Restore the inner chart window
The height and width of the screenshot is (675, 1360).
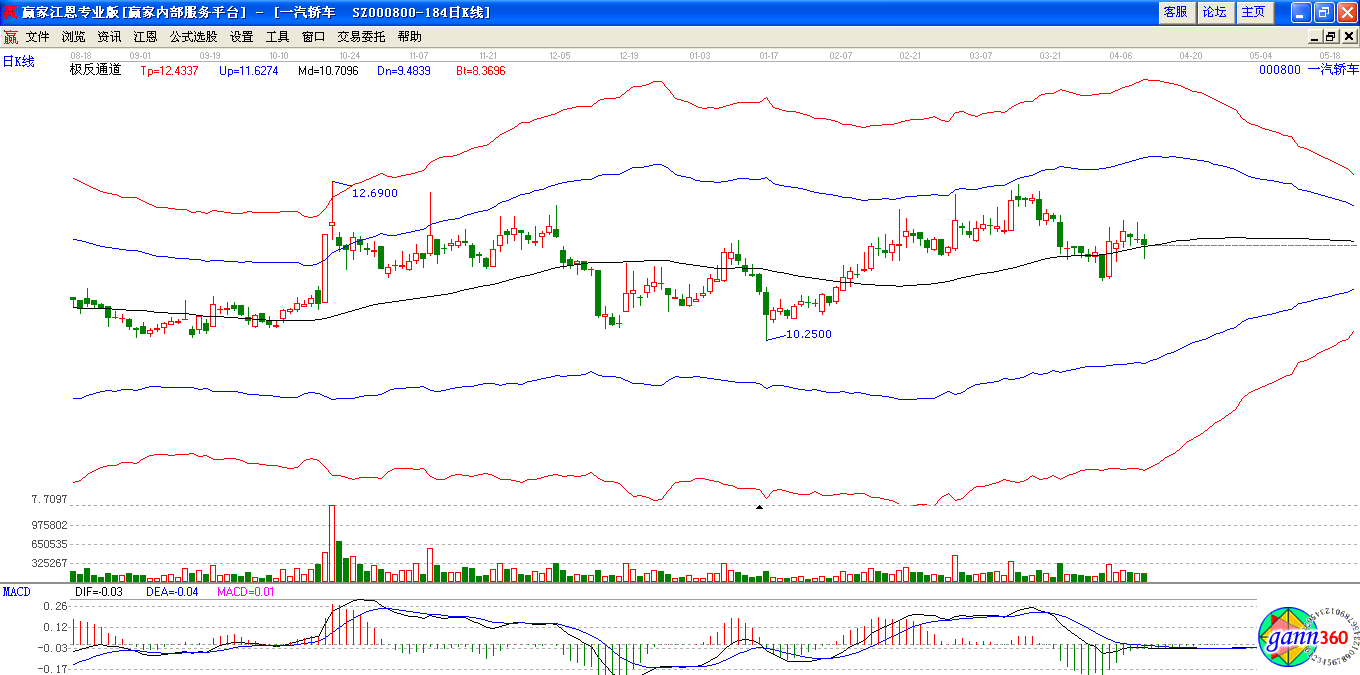pyautogui.click(x=1330, y=36)
